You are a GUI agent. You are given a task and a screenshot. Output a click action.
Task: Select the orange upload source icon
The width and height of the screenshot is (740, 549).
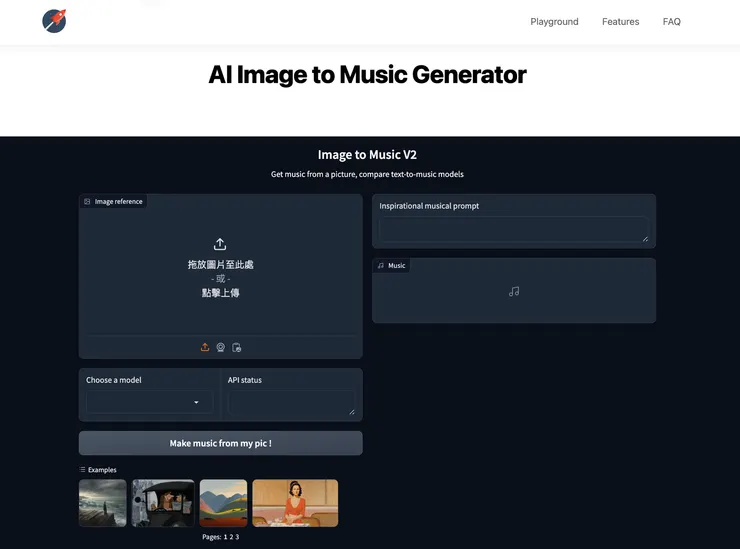point(205,347)
